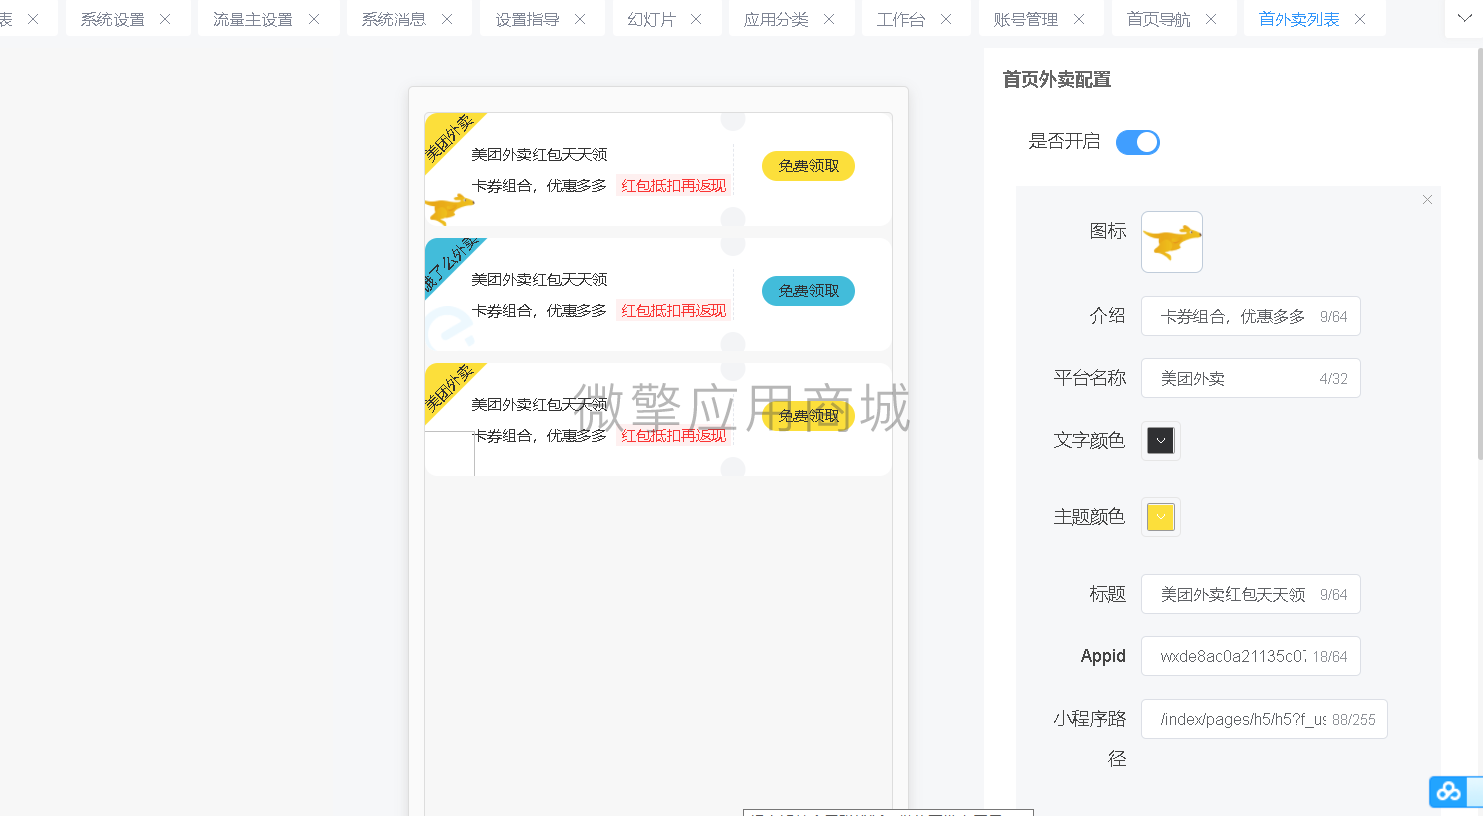Click the right panel vertical scrollbar
This screenshot has height=816, width=1483.
(1479, 255)
